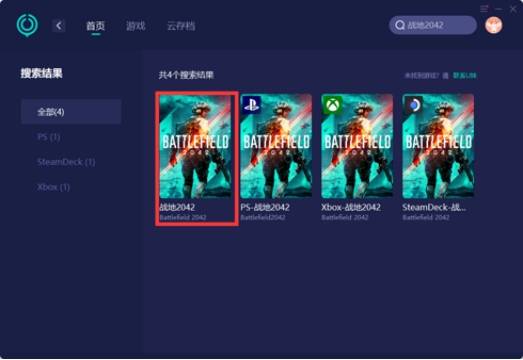Open the 云存档 tab
523x360 pixels.
[x=181, y=26]
